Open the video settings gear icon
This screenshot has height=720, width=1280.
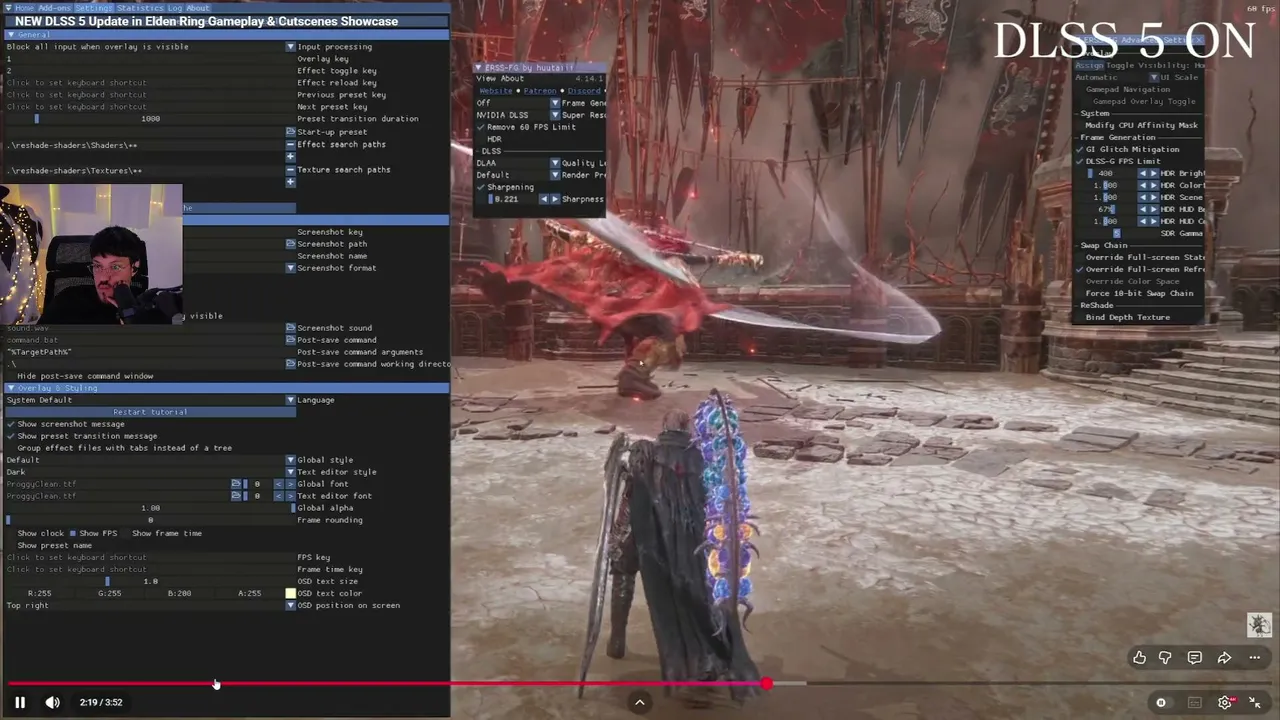pyautogui.click(x=1225, y=702)
